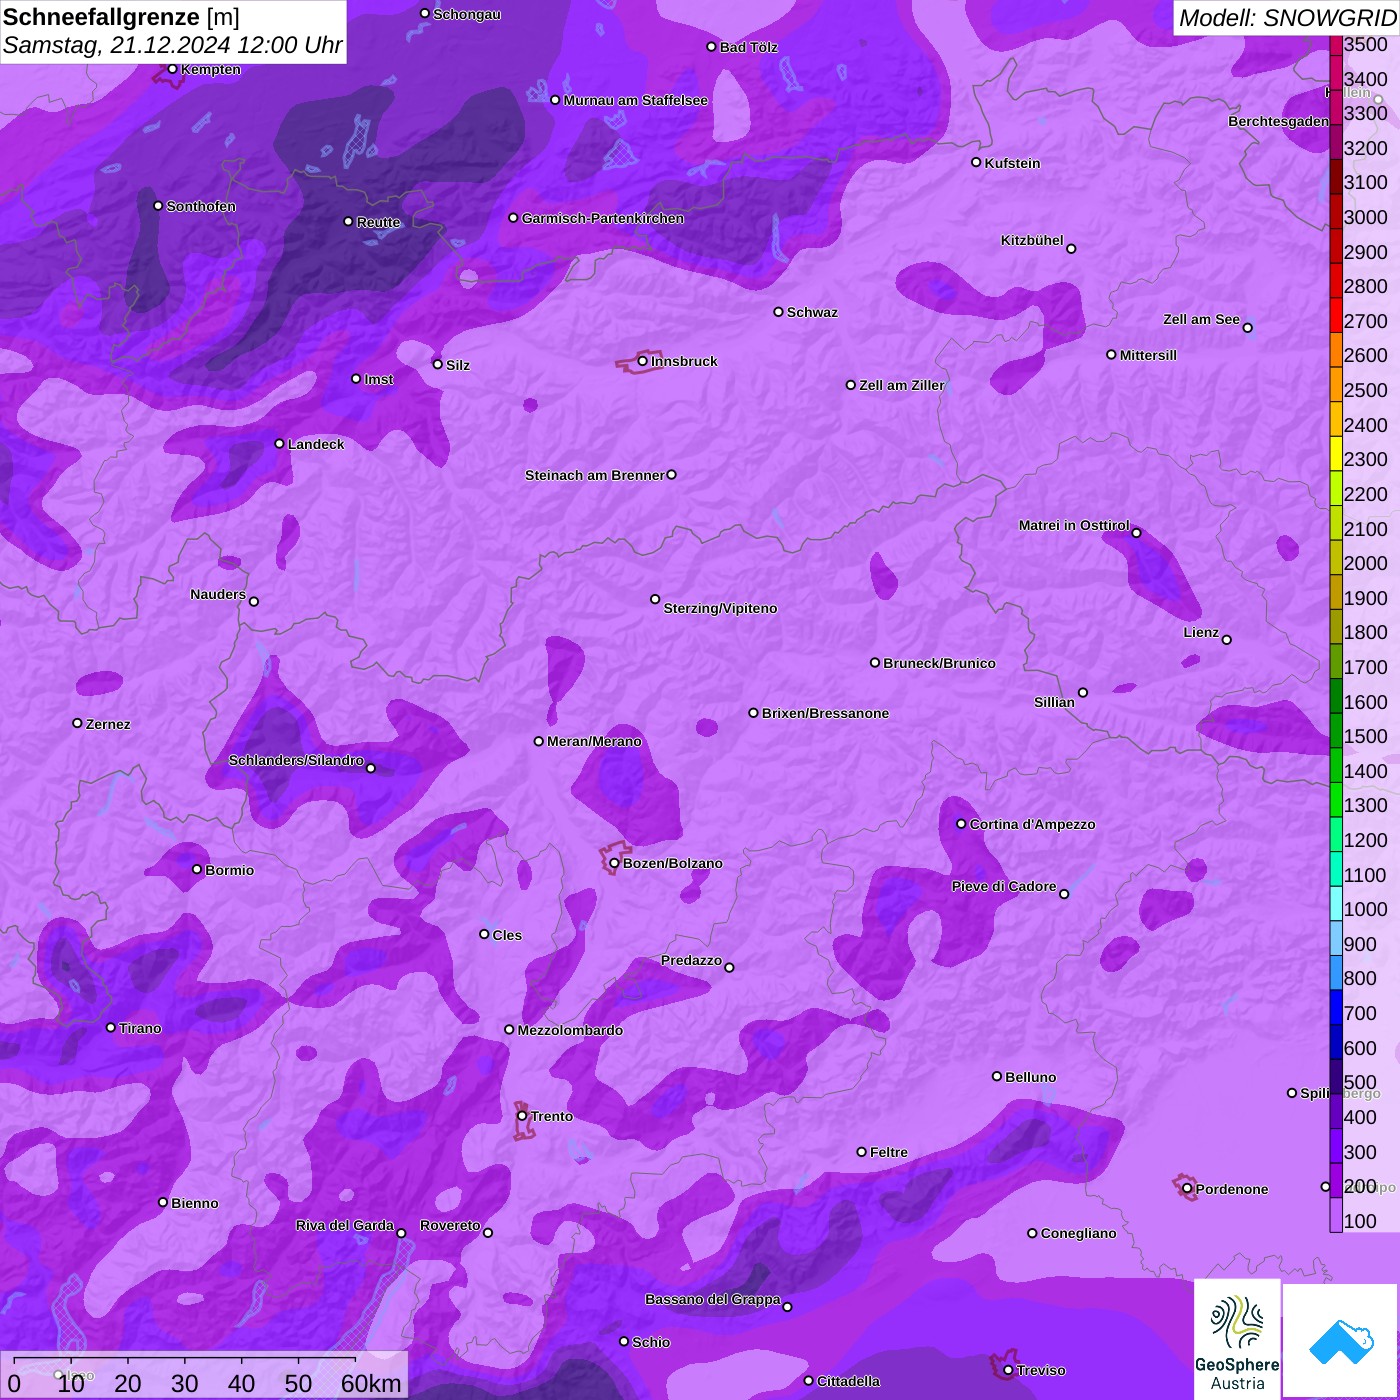
Task: Click the Cittadella label
Action: 848,1381
